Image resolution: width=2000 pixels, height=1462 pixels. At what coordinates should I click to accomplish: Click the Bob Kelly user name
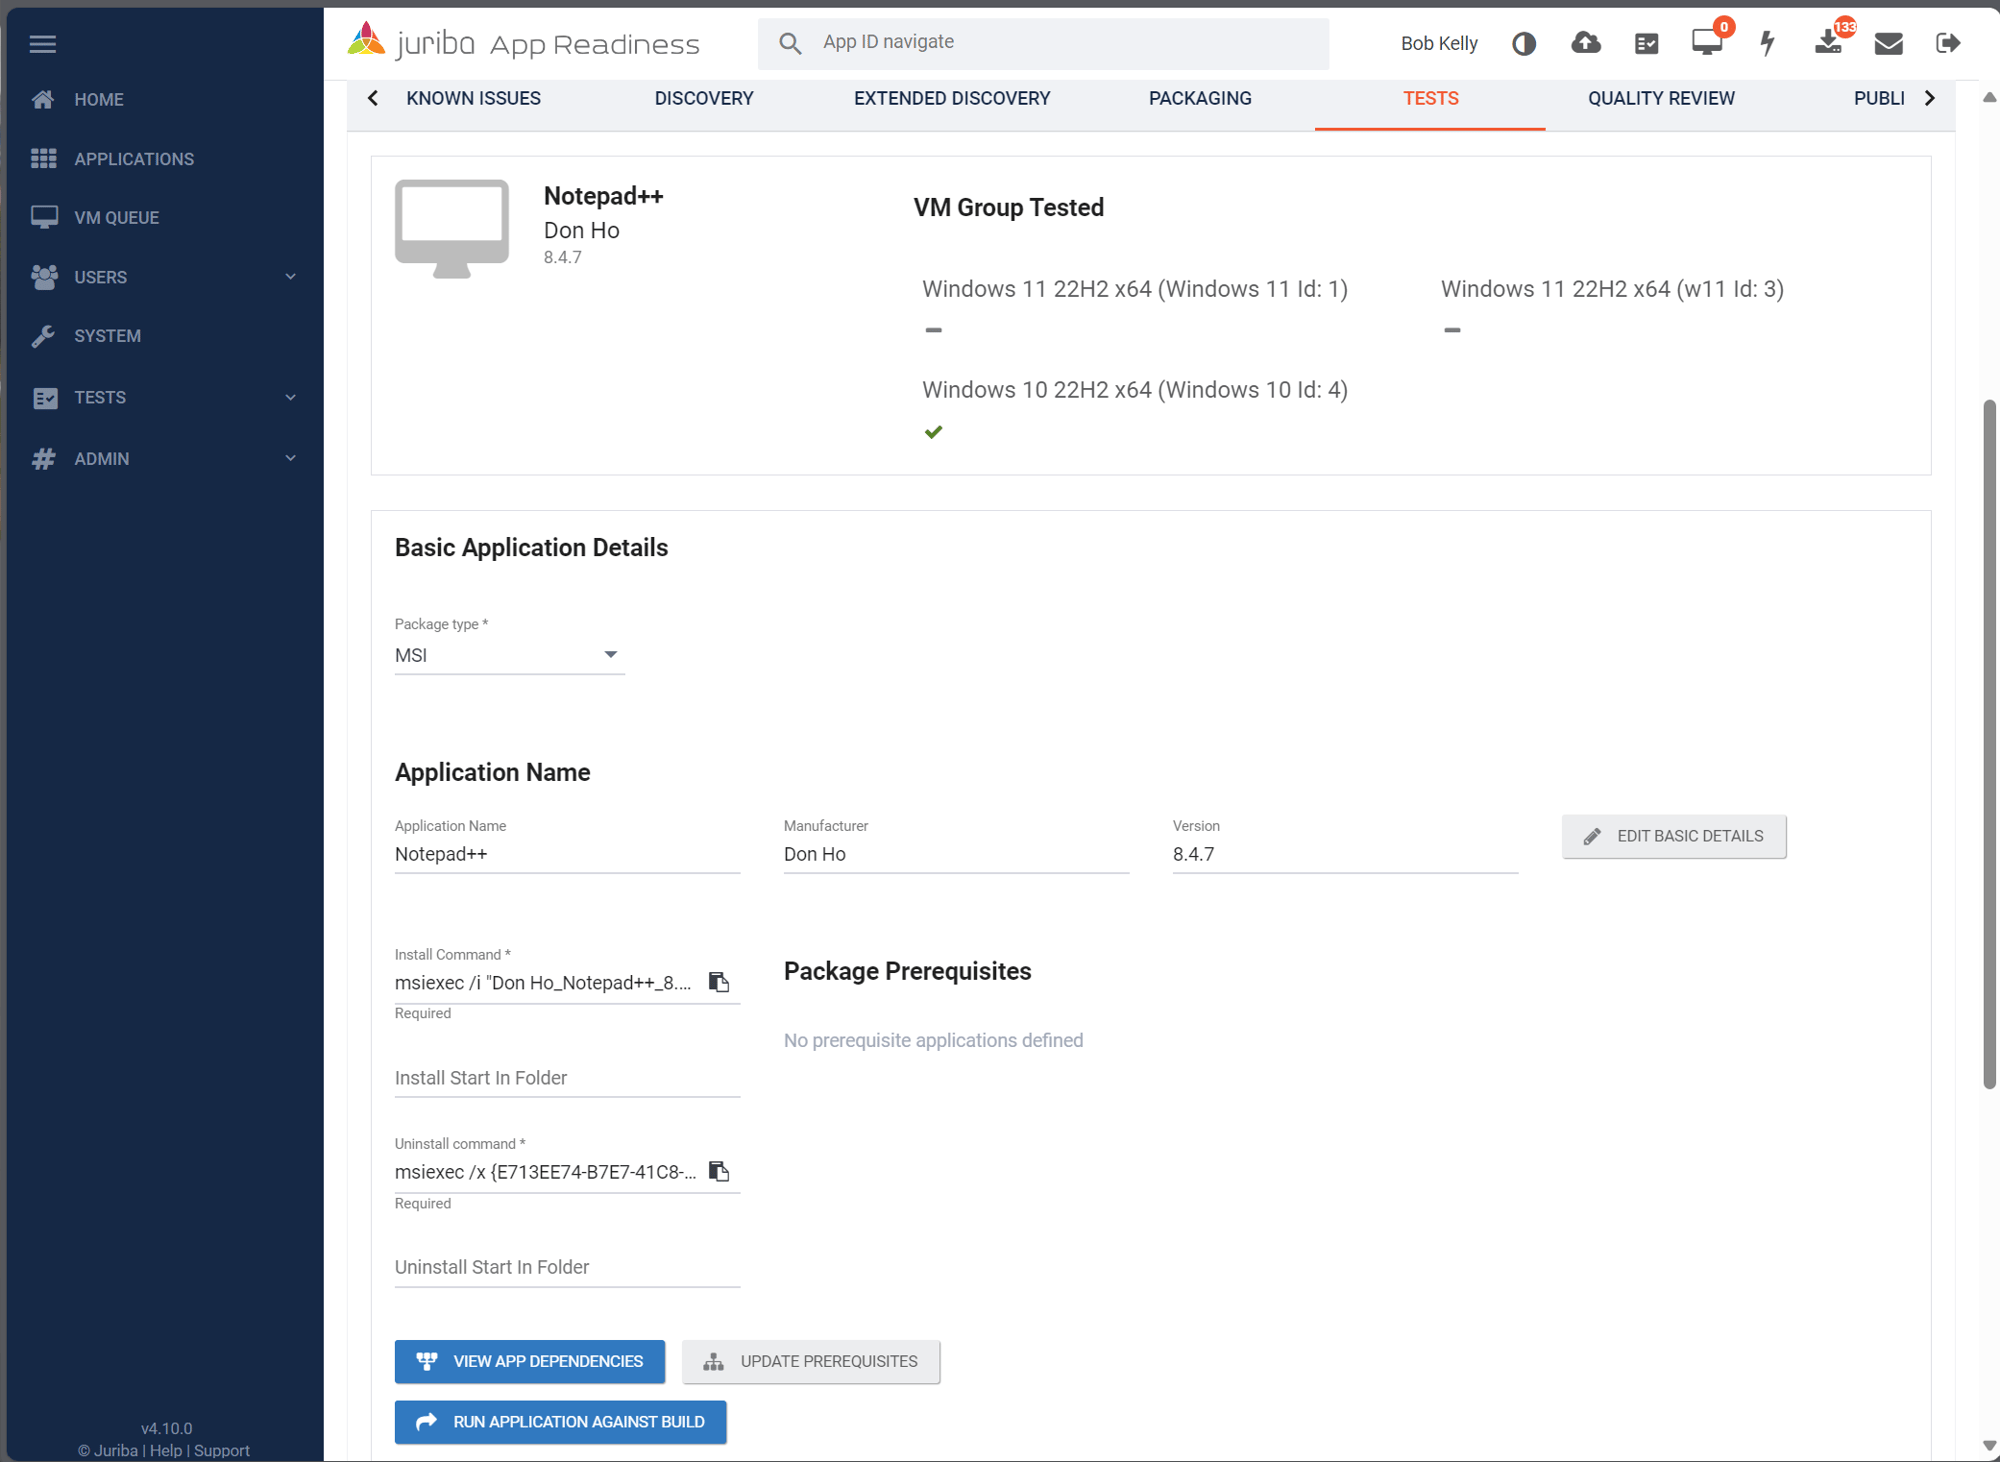coord(1439,43)
